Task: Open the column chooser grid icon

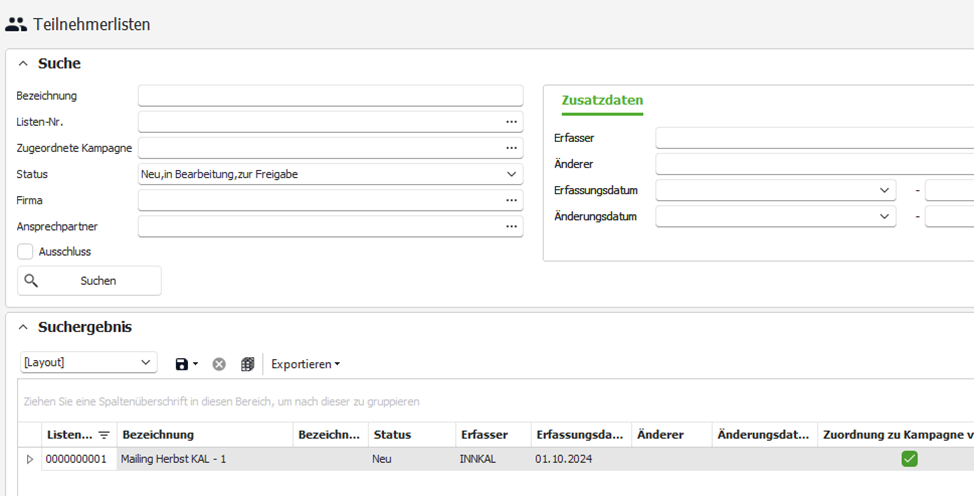Action: (247, 364)
